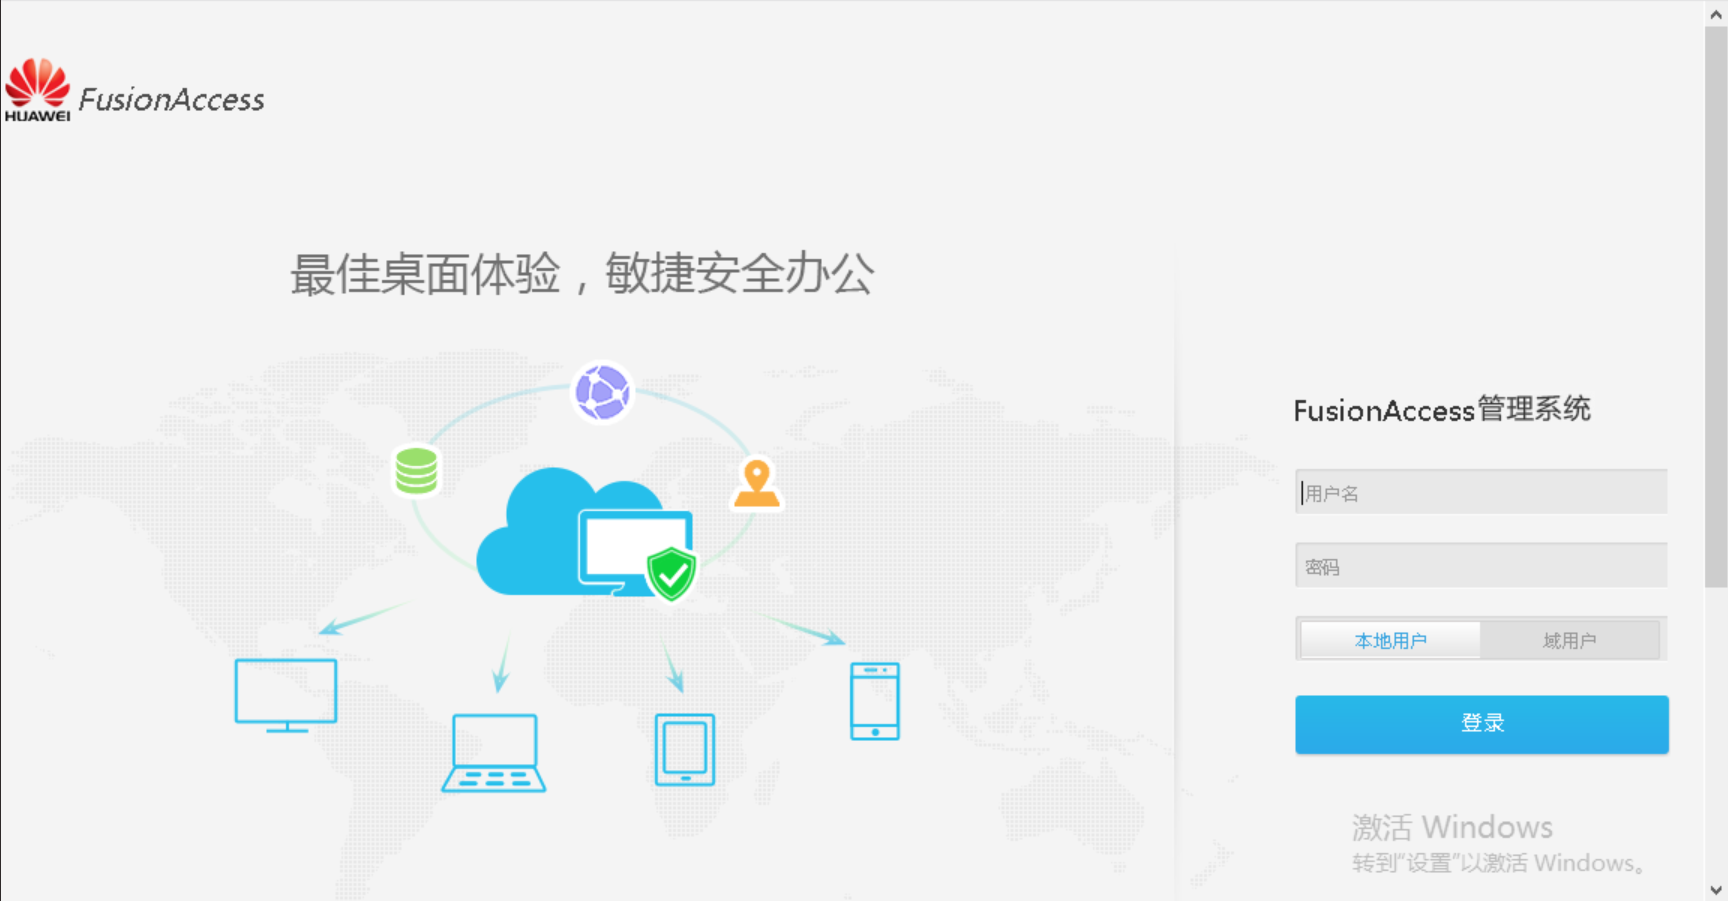
Task: Click the 登录 login button
Action: pyautogui.click(x=1481, y=723)
